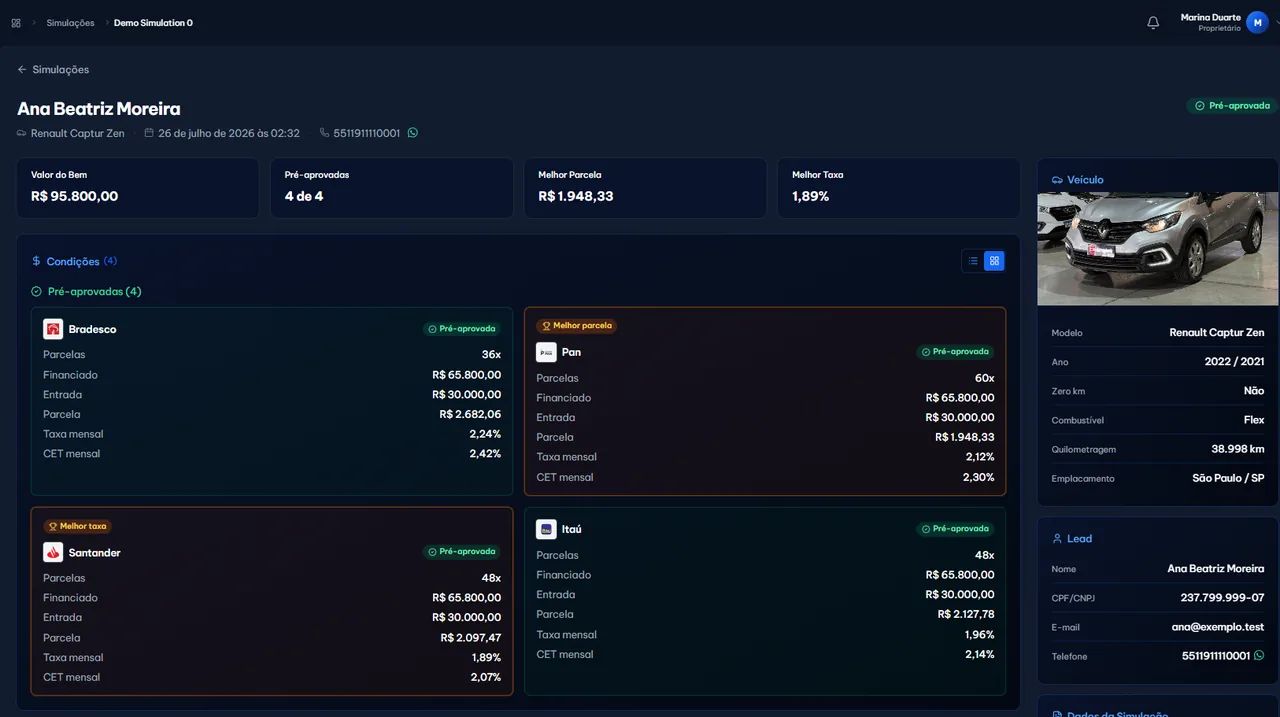
Task: Click Pré-aprovada badge on Pan card
Action: (955, 352)
